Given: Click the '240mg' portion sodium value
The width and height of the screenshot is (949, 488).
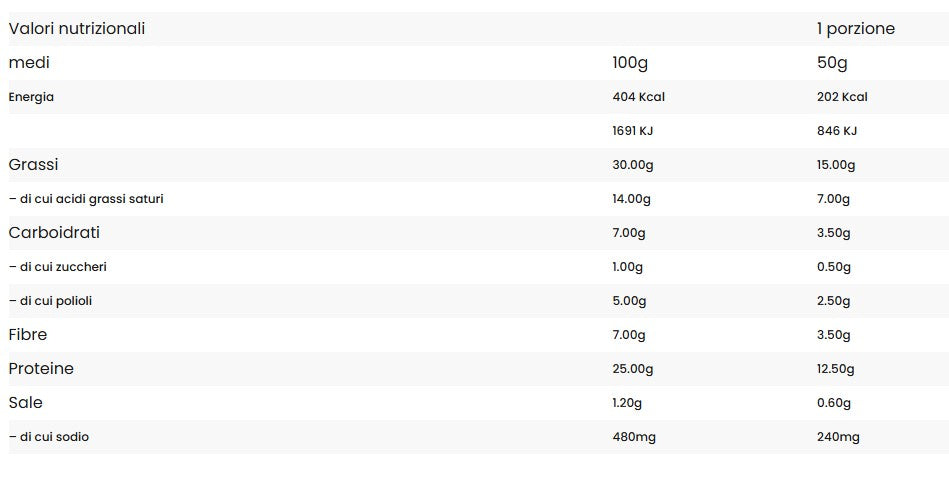Looking at the screenshot, I should point(838,437).
